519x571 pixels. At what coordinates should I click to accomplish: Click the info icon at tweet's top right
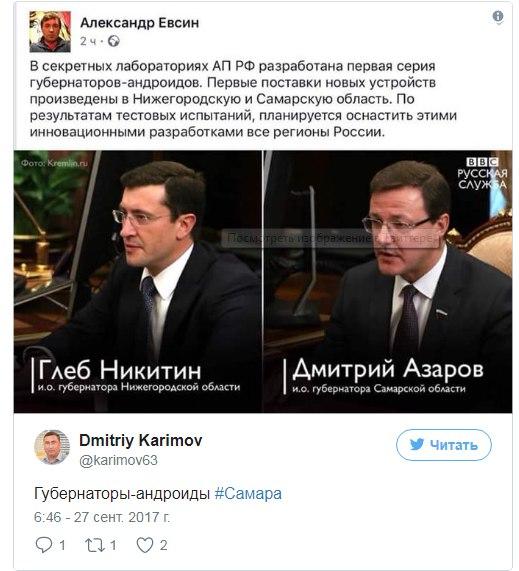coord(498,16)
